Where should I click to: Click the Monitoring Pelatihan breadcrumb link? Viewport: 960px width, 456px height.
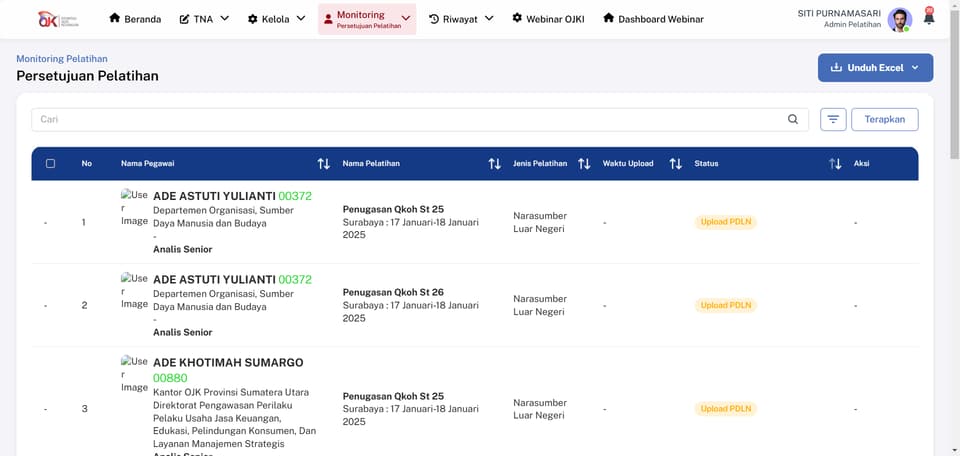tap(62, 59)
